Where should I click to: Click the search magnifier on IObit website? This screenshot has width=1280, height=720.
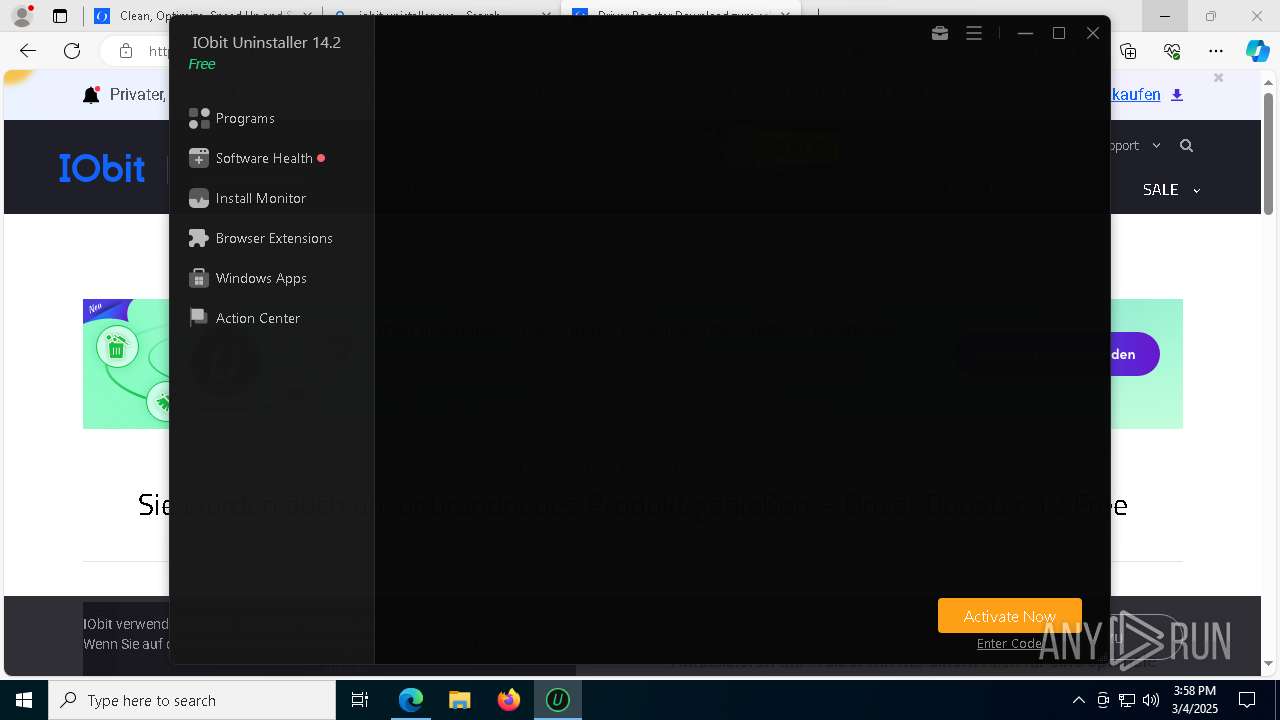pos(1186,146)
